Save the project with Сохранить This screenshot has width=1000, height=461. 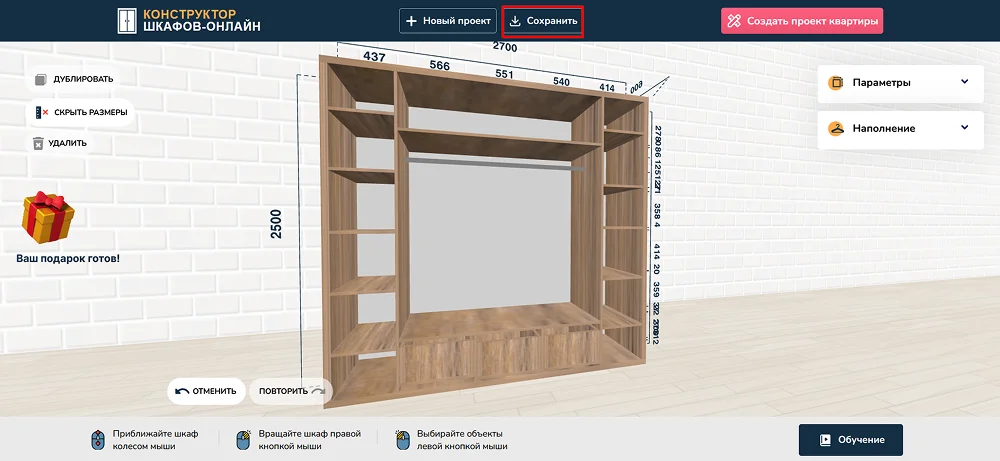pos(543,21)
